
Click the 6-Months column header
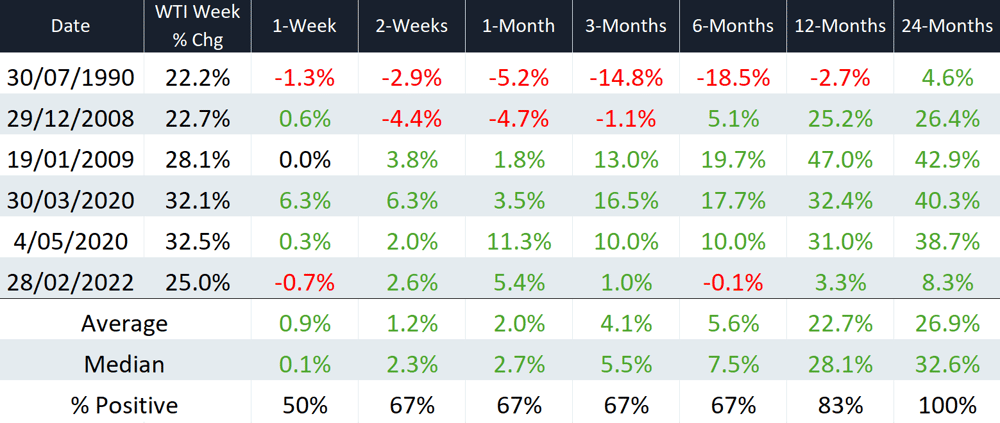click(733, 26)
